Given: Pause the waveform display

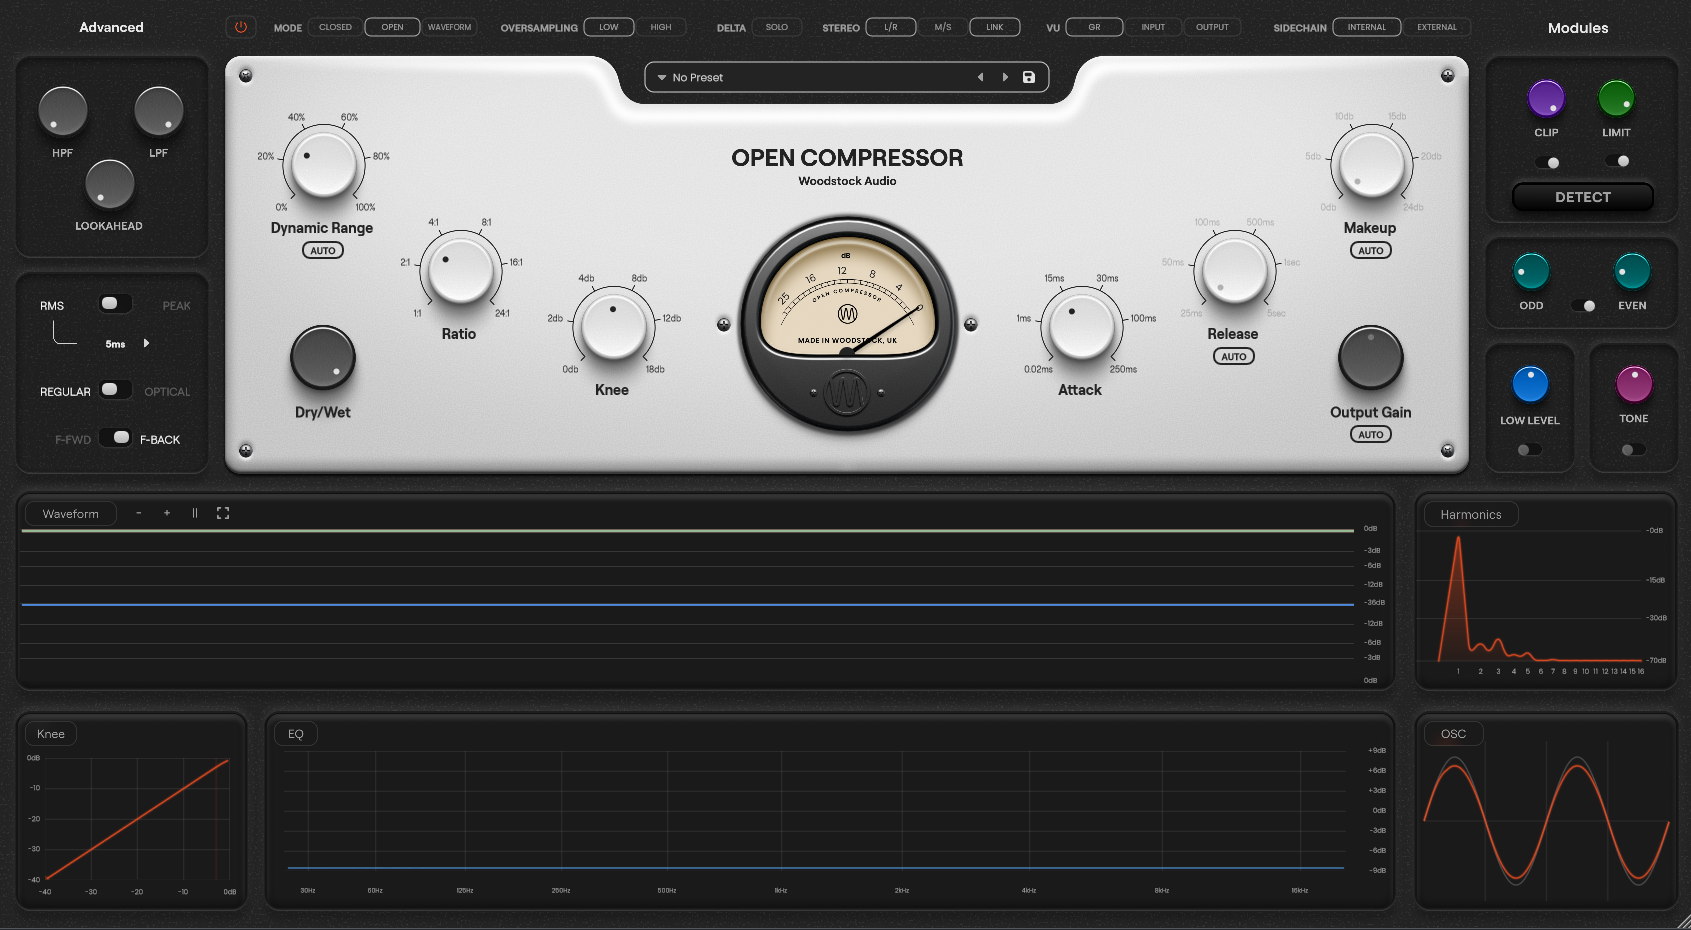Looking at the screenshot, I should (195, 513).
